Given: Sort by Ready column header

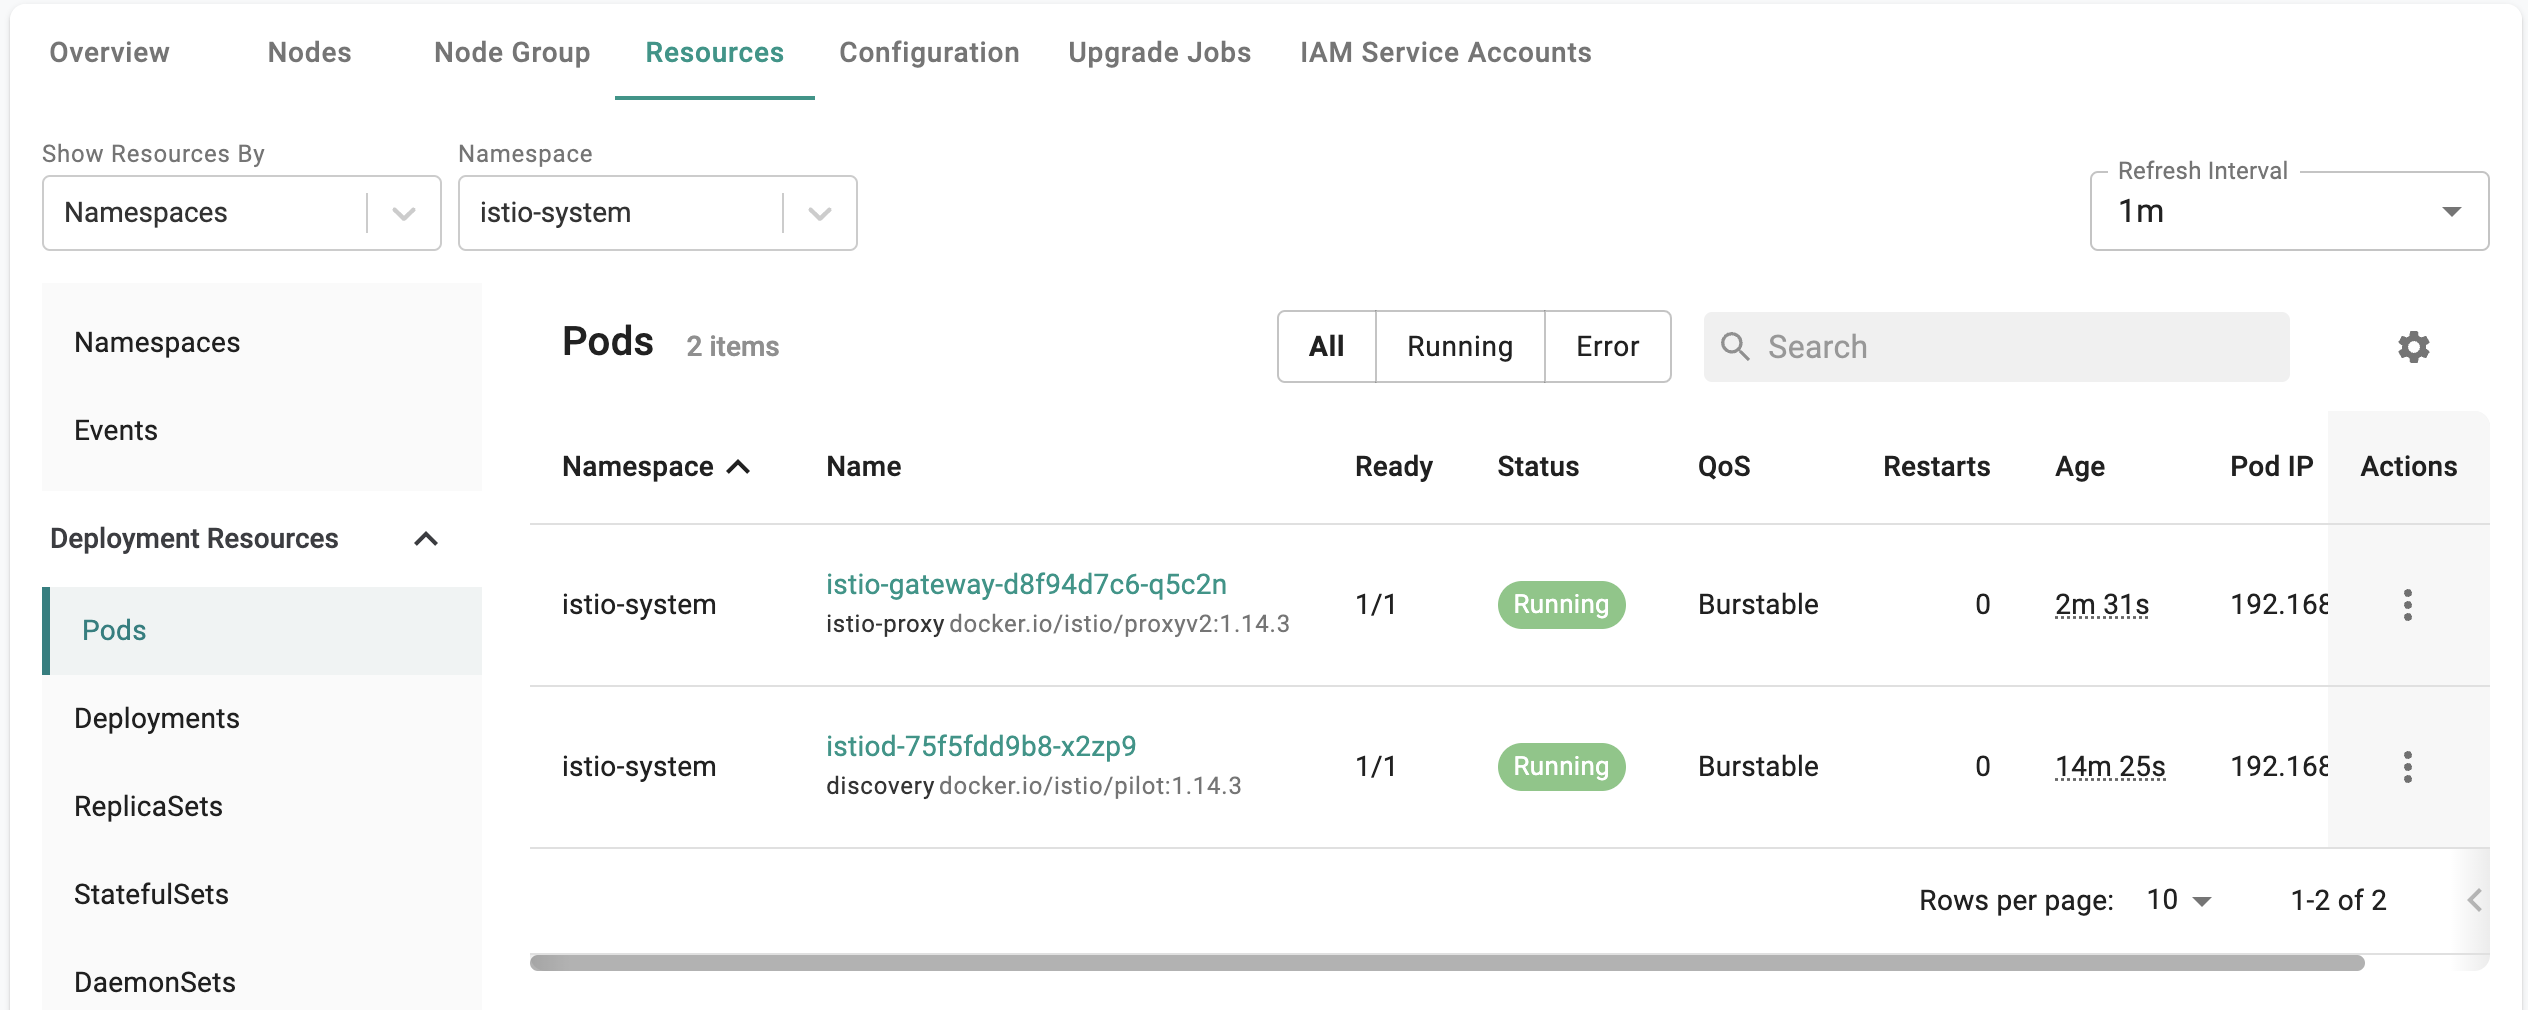Looking at the screenshot, I should point(1394,467).
